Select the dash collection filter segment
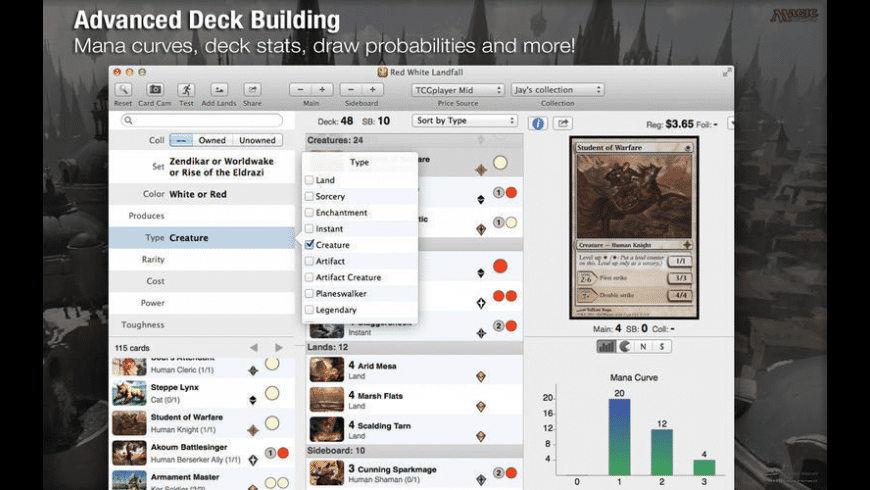This screenshot has width=870, height=490. (181, 140)
